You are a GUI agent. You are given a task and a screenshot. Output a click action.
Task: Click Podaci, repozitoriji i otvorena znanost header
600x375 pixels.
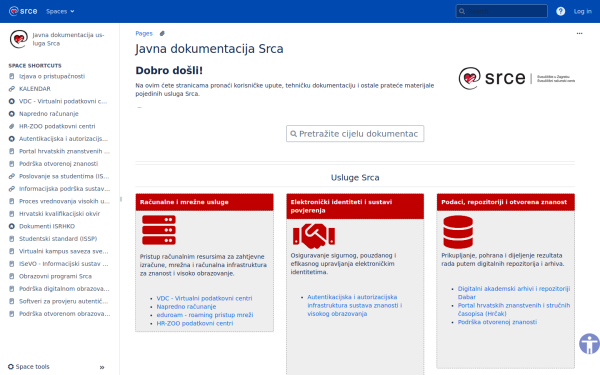click(x=504, y=202)
